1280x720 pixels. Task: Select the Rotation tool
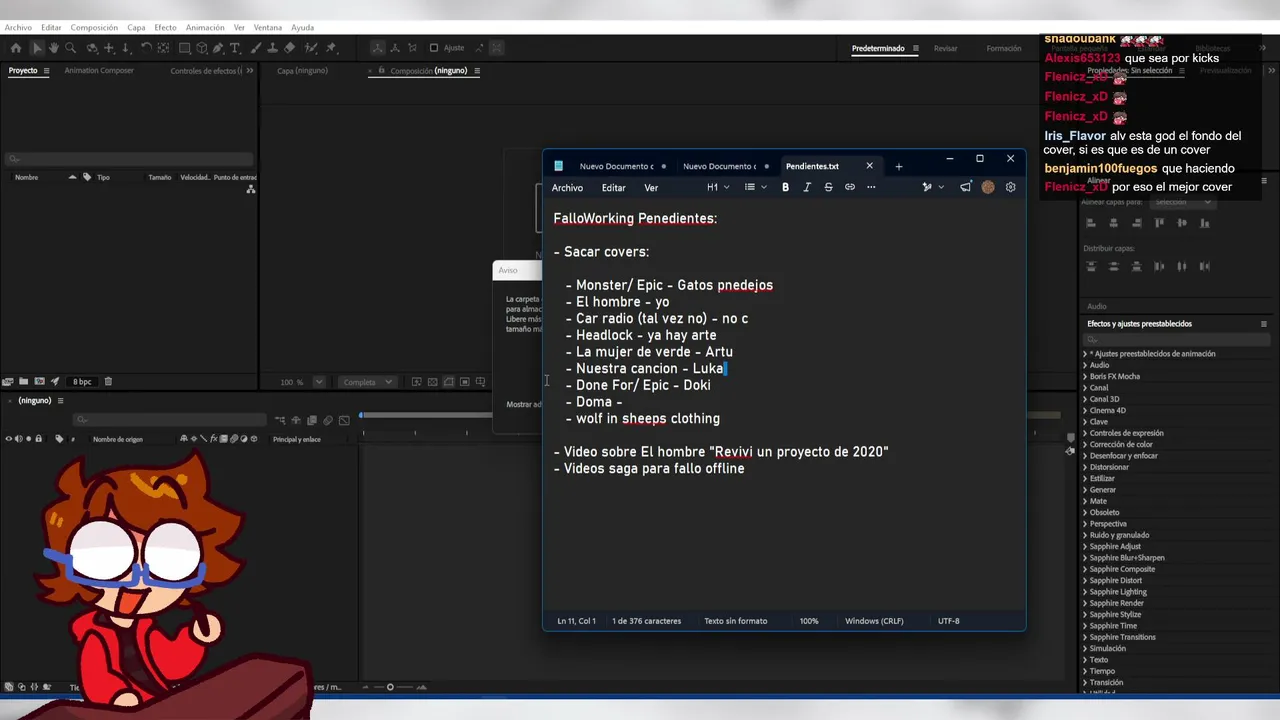(146, 48)
